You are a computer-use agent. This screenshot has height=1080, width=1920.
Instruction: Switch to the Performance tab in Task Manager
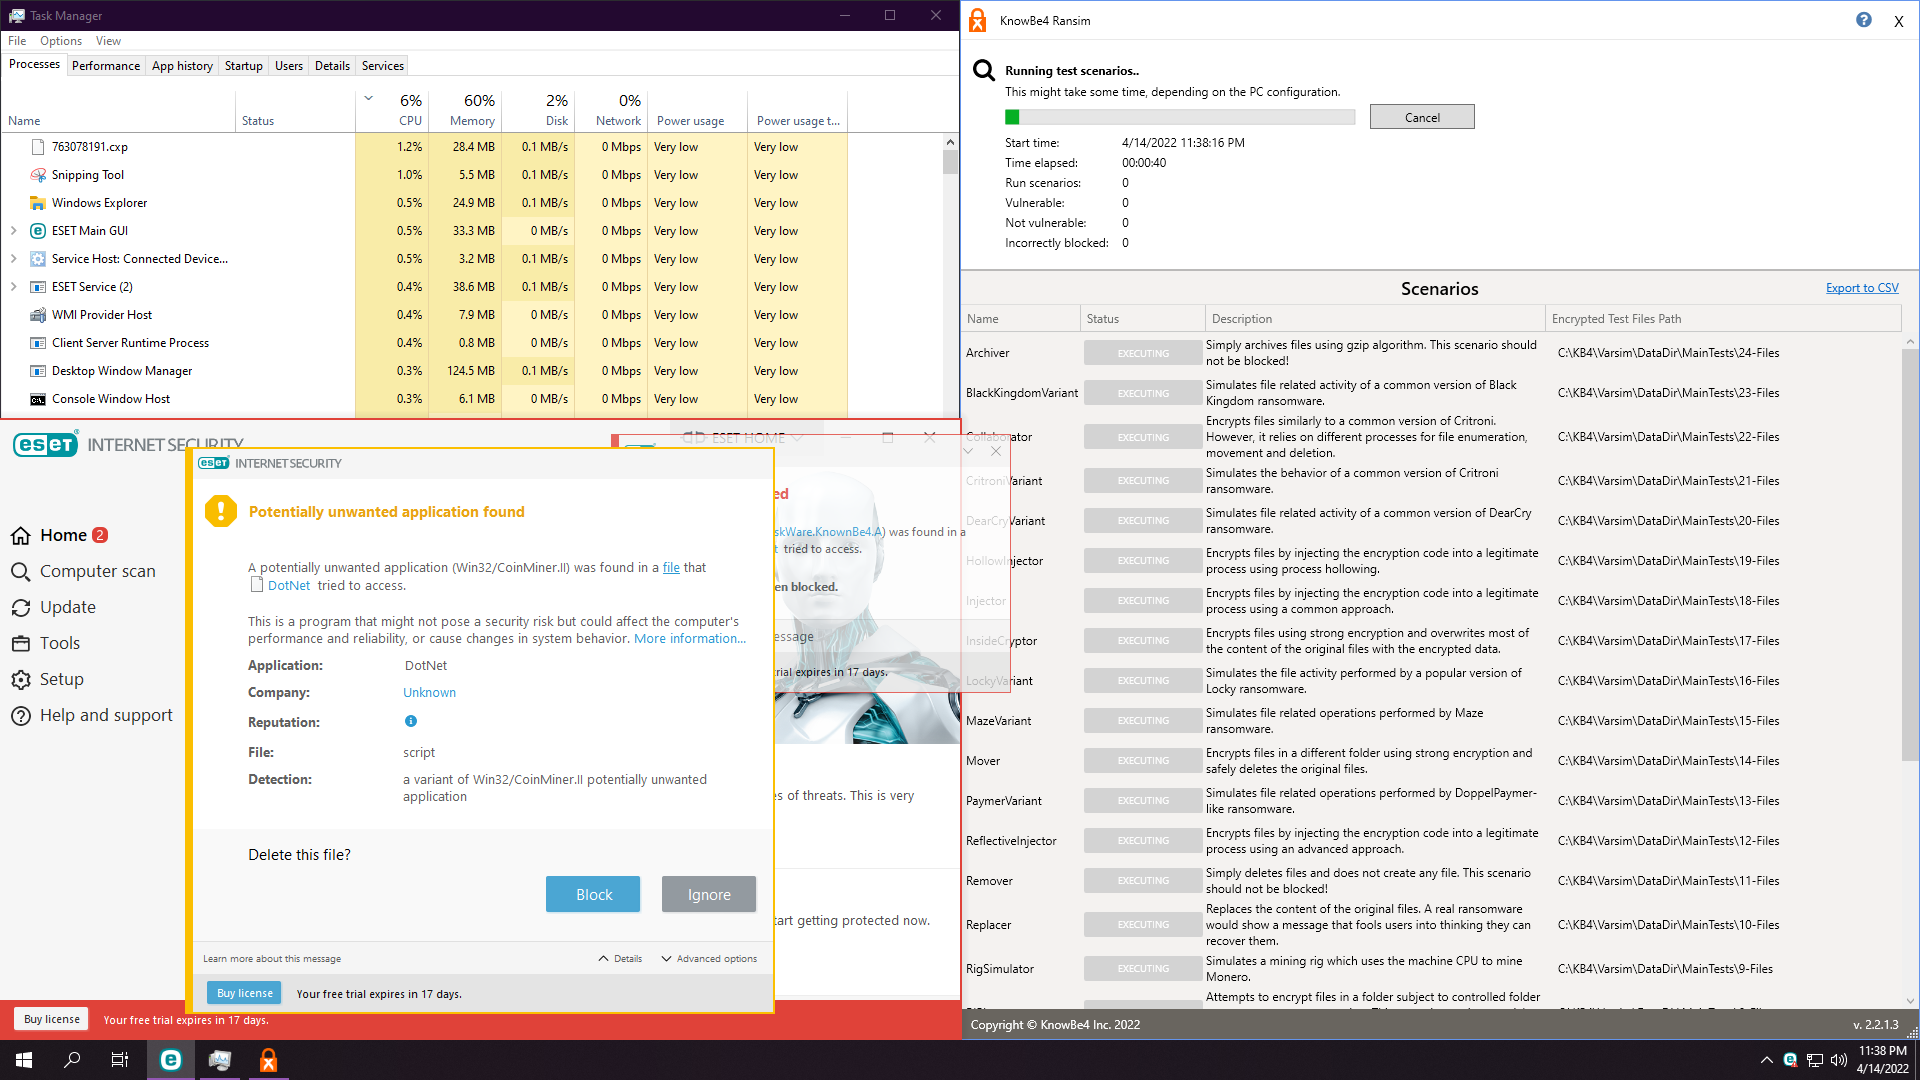pos(106,66)
